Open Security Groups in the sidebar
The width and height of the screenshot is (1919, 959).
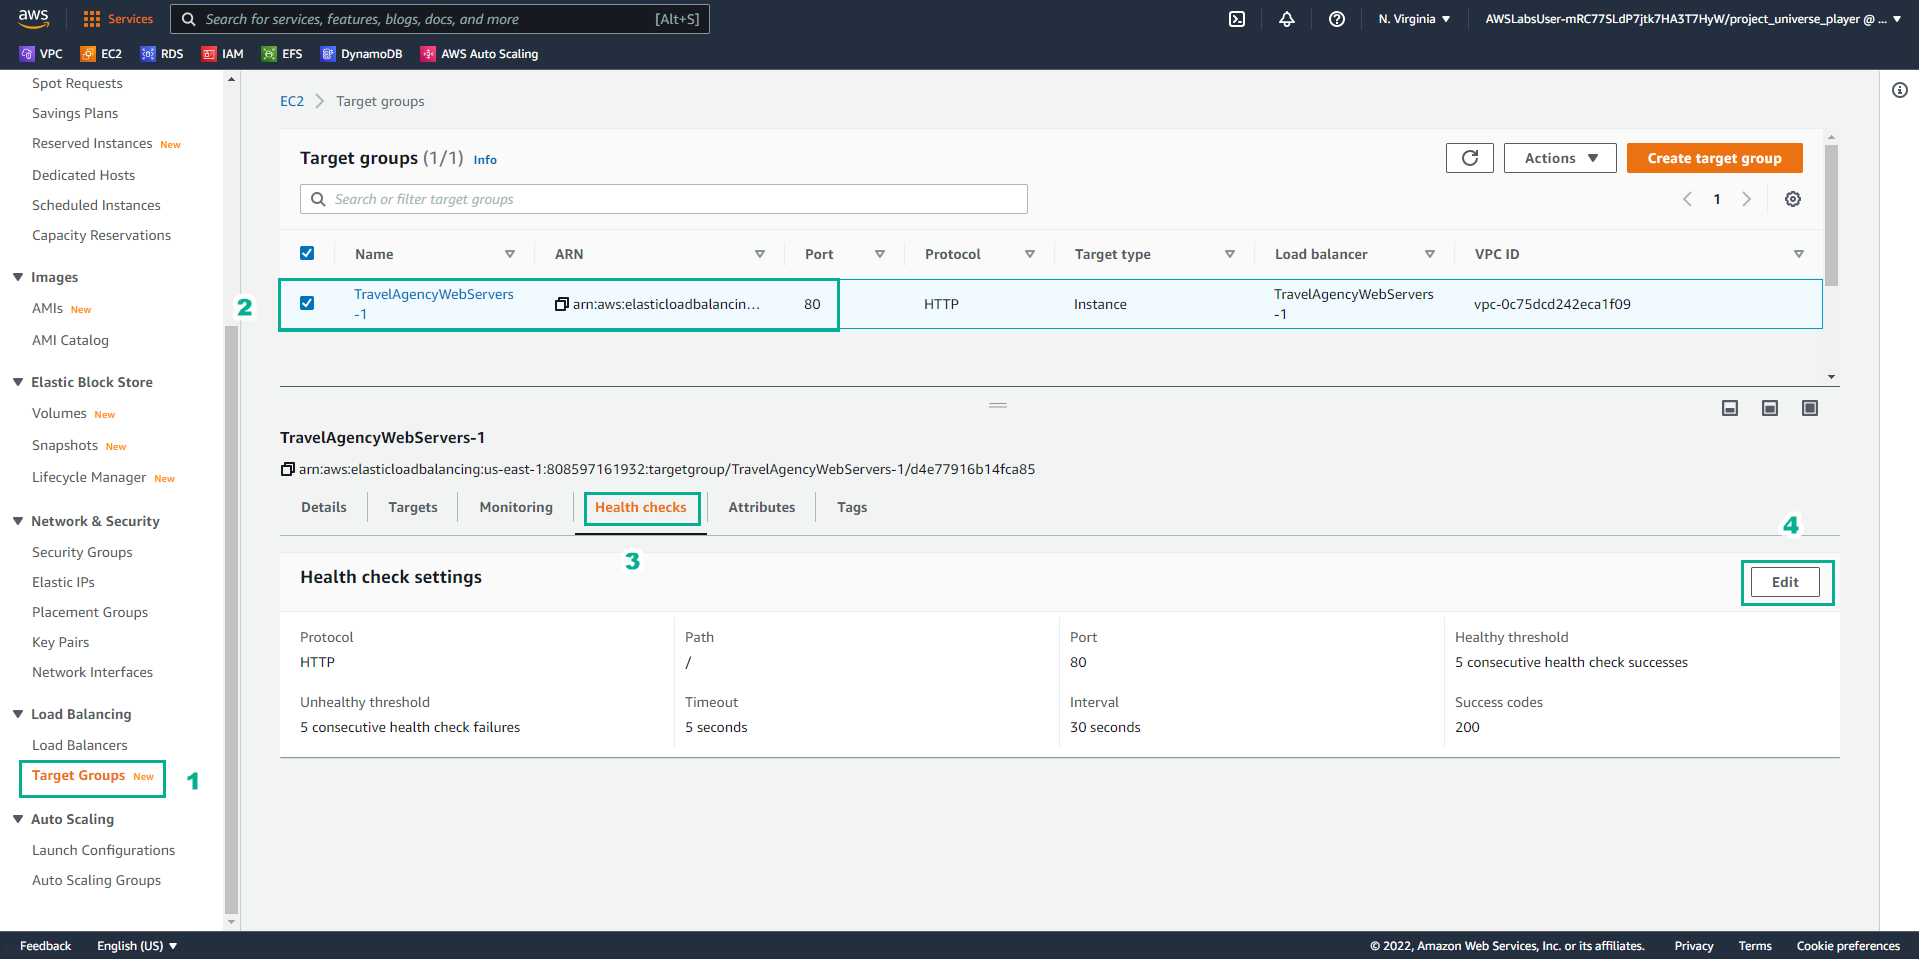82,552
